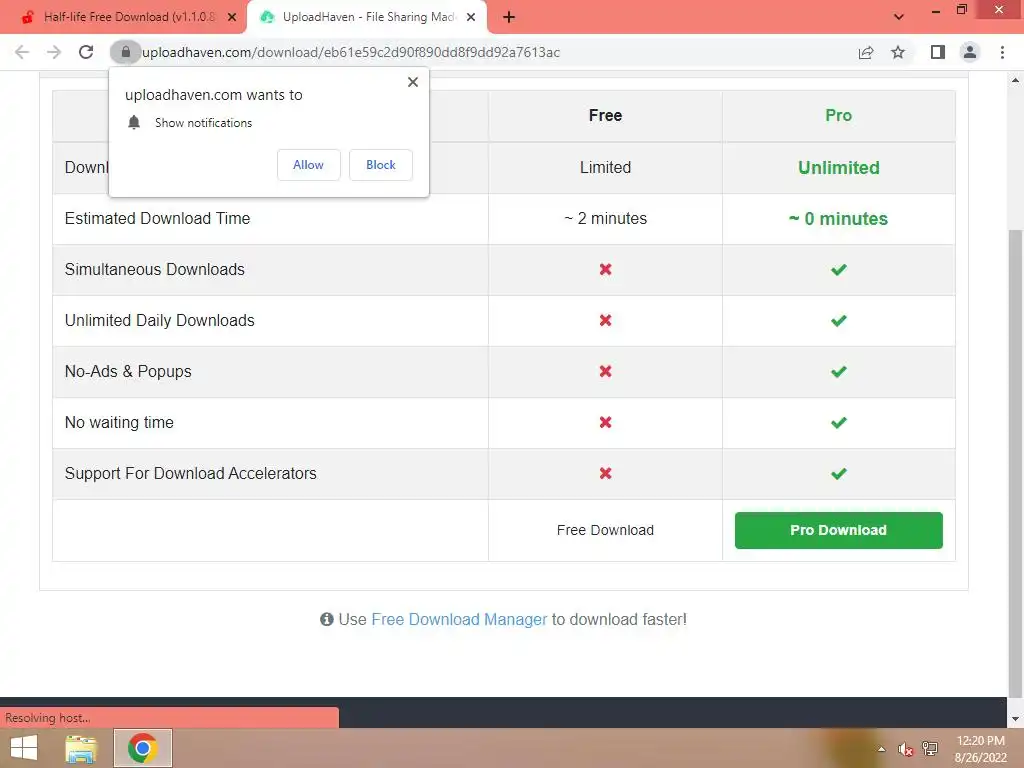Click the Pro Download button
Image resolution: width=1024 pixels, height=768 pixels.
pyautogui.click(x=839, y=530)
